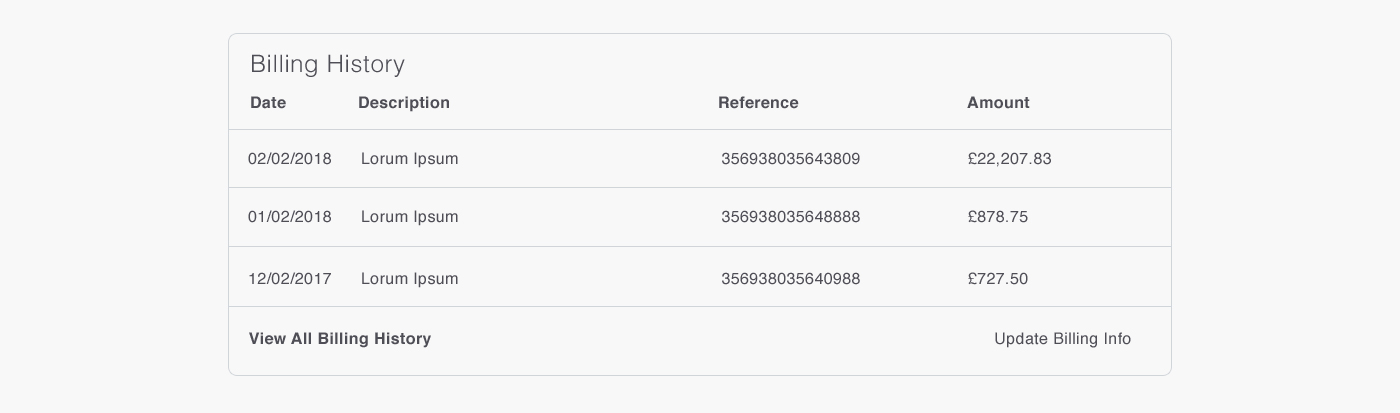Click reference number 356938035643809
This screenshot has height=413, width=1400.
[x=790, y=159]
